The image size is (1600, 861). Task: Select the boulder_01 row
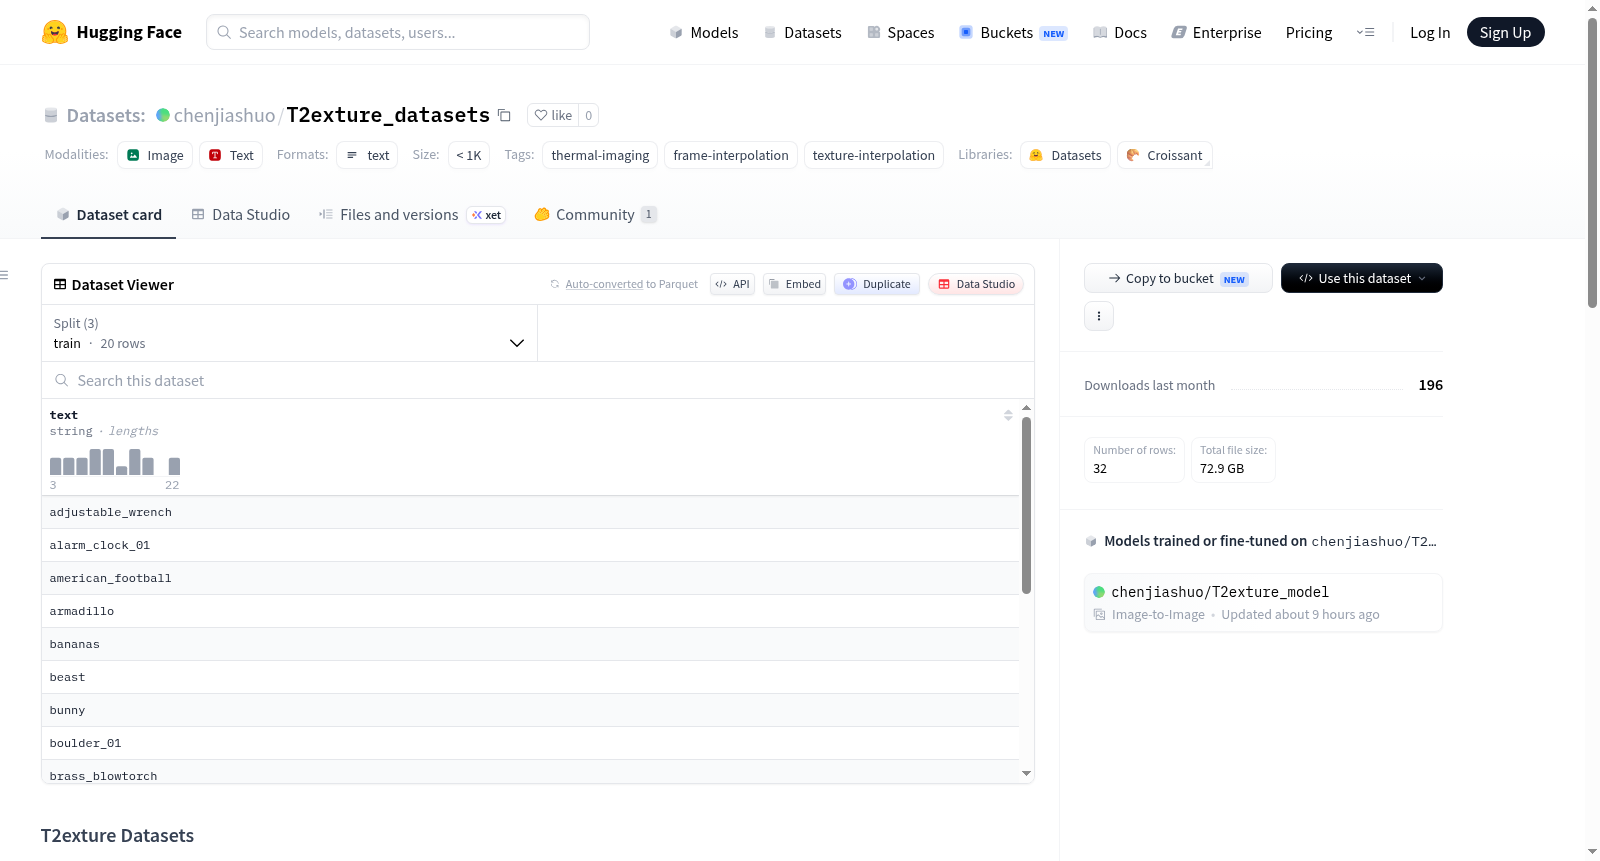point(530,743)
